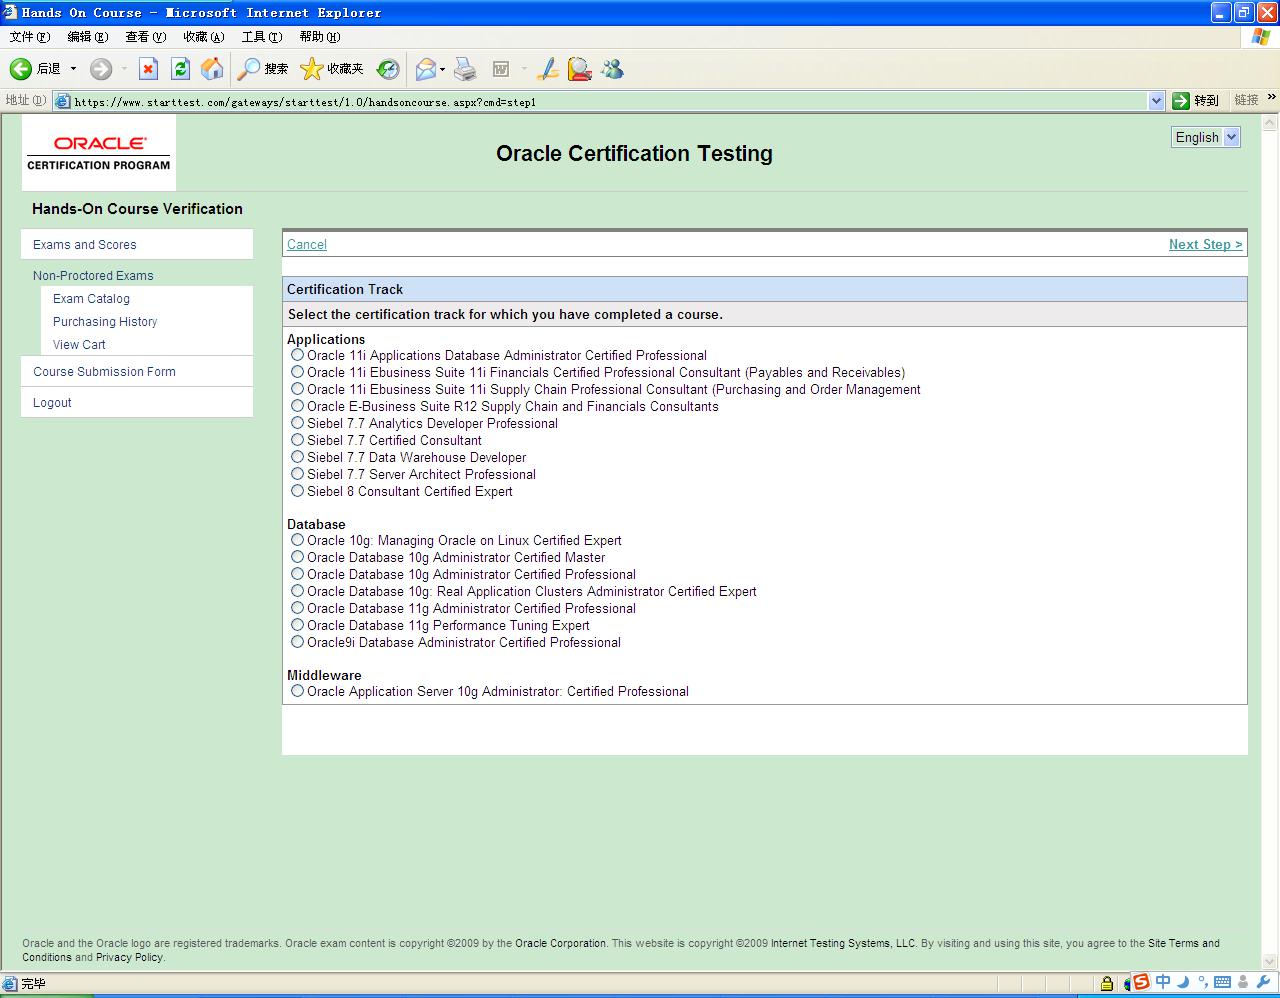Click the address bar URL field

point(610,101)
